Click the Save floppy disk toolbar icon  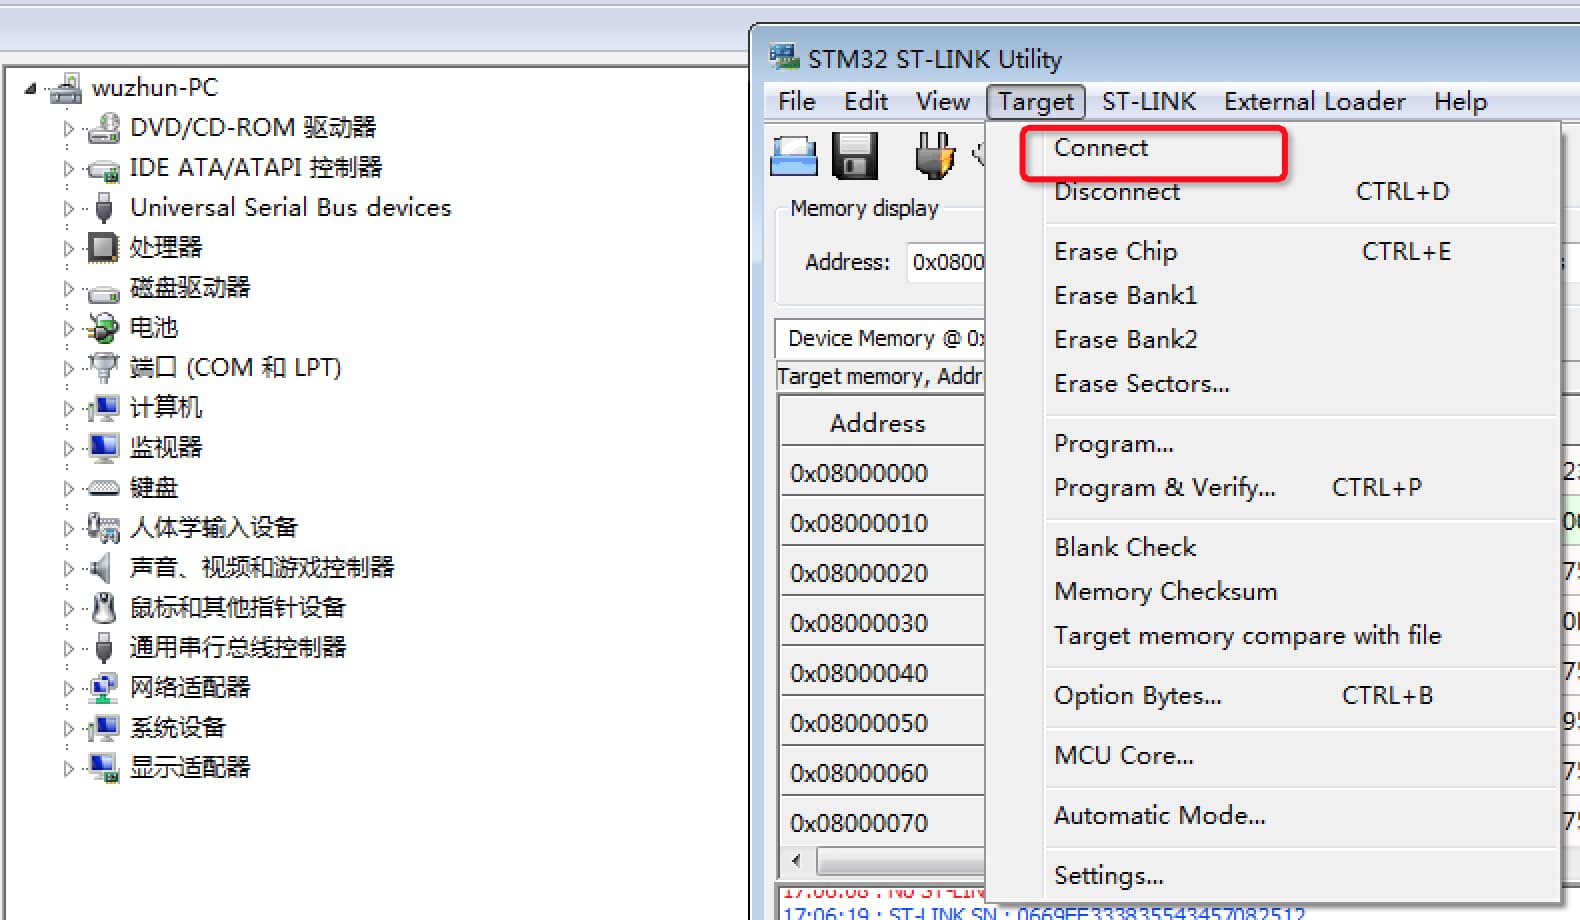pos(855,156)
